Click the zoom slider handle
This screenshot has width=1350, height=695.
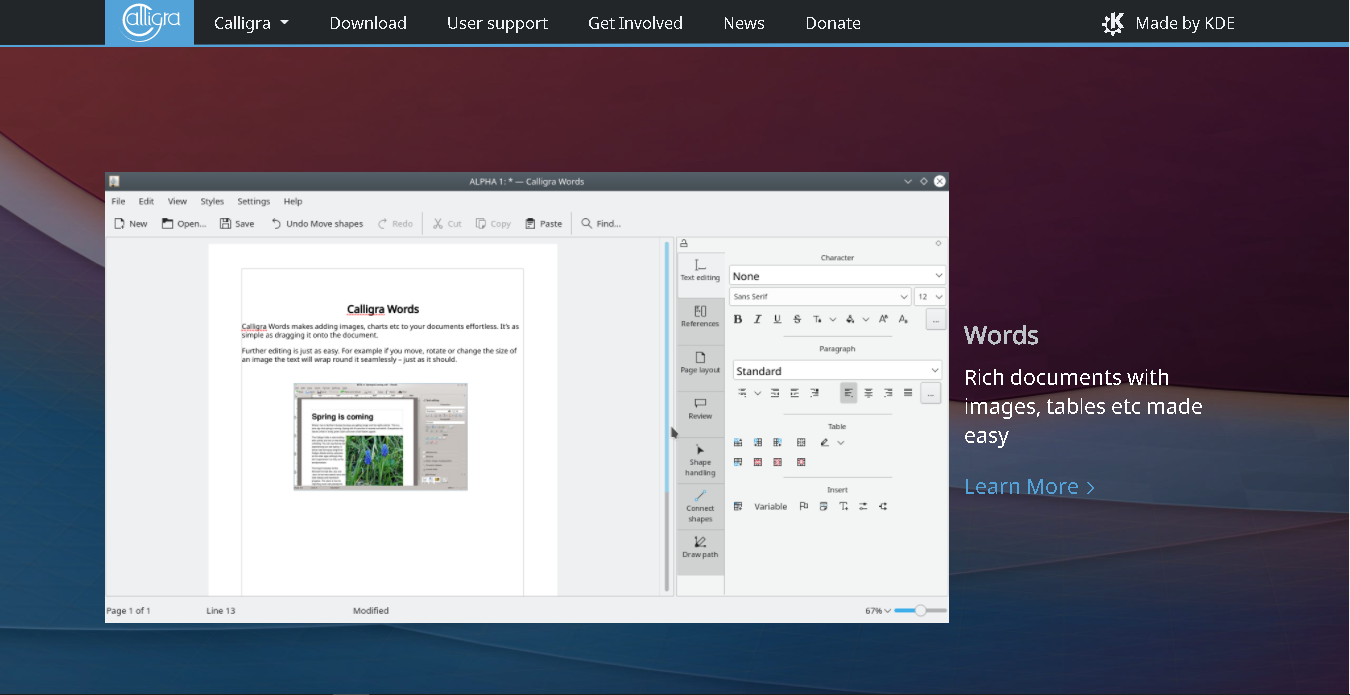coord(920,610)
